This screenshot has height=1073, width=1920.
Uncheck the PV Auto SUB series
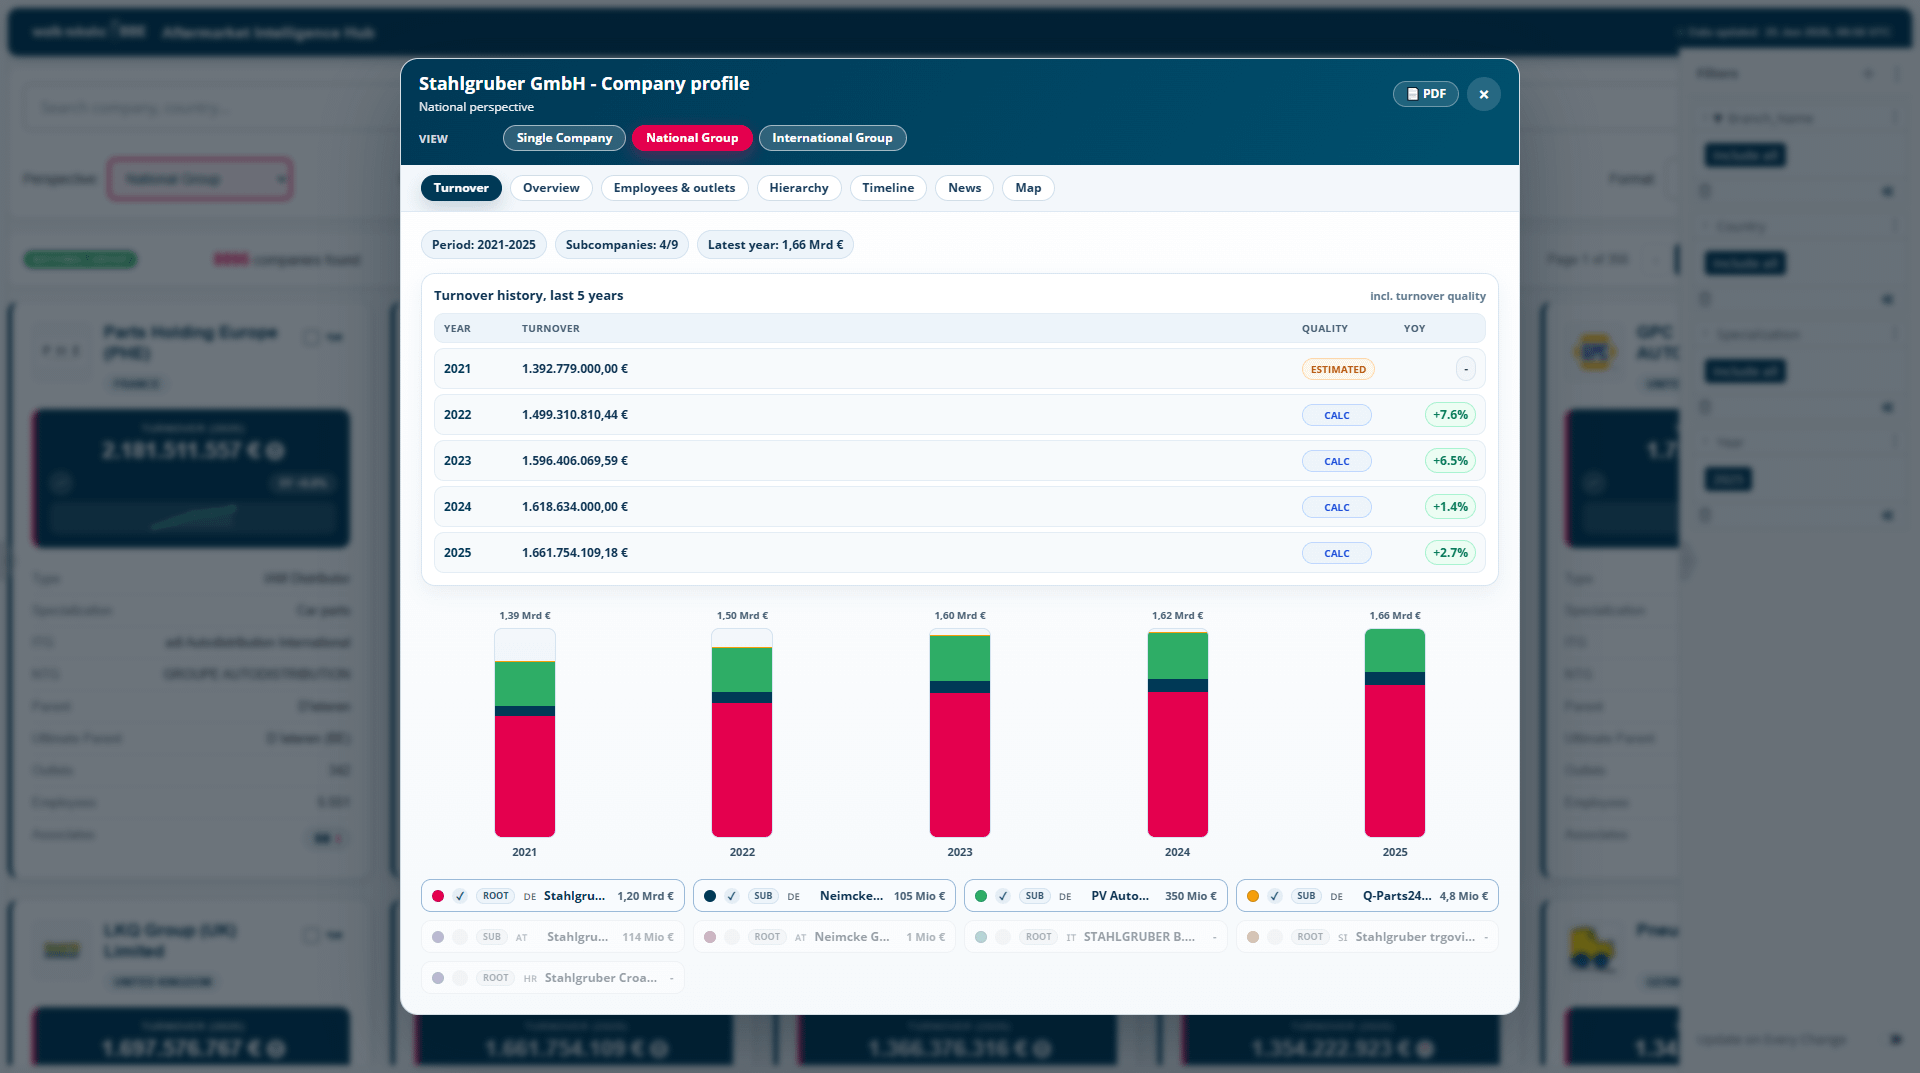pos(1003,896)
